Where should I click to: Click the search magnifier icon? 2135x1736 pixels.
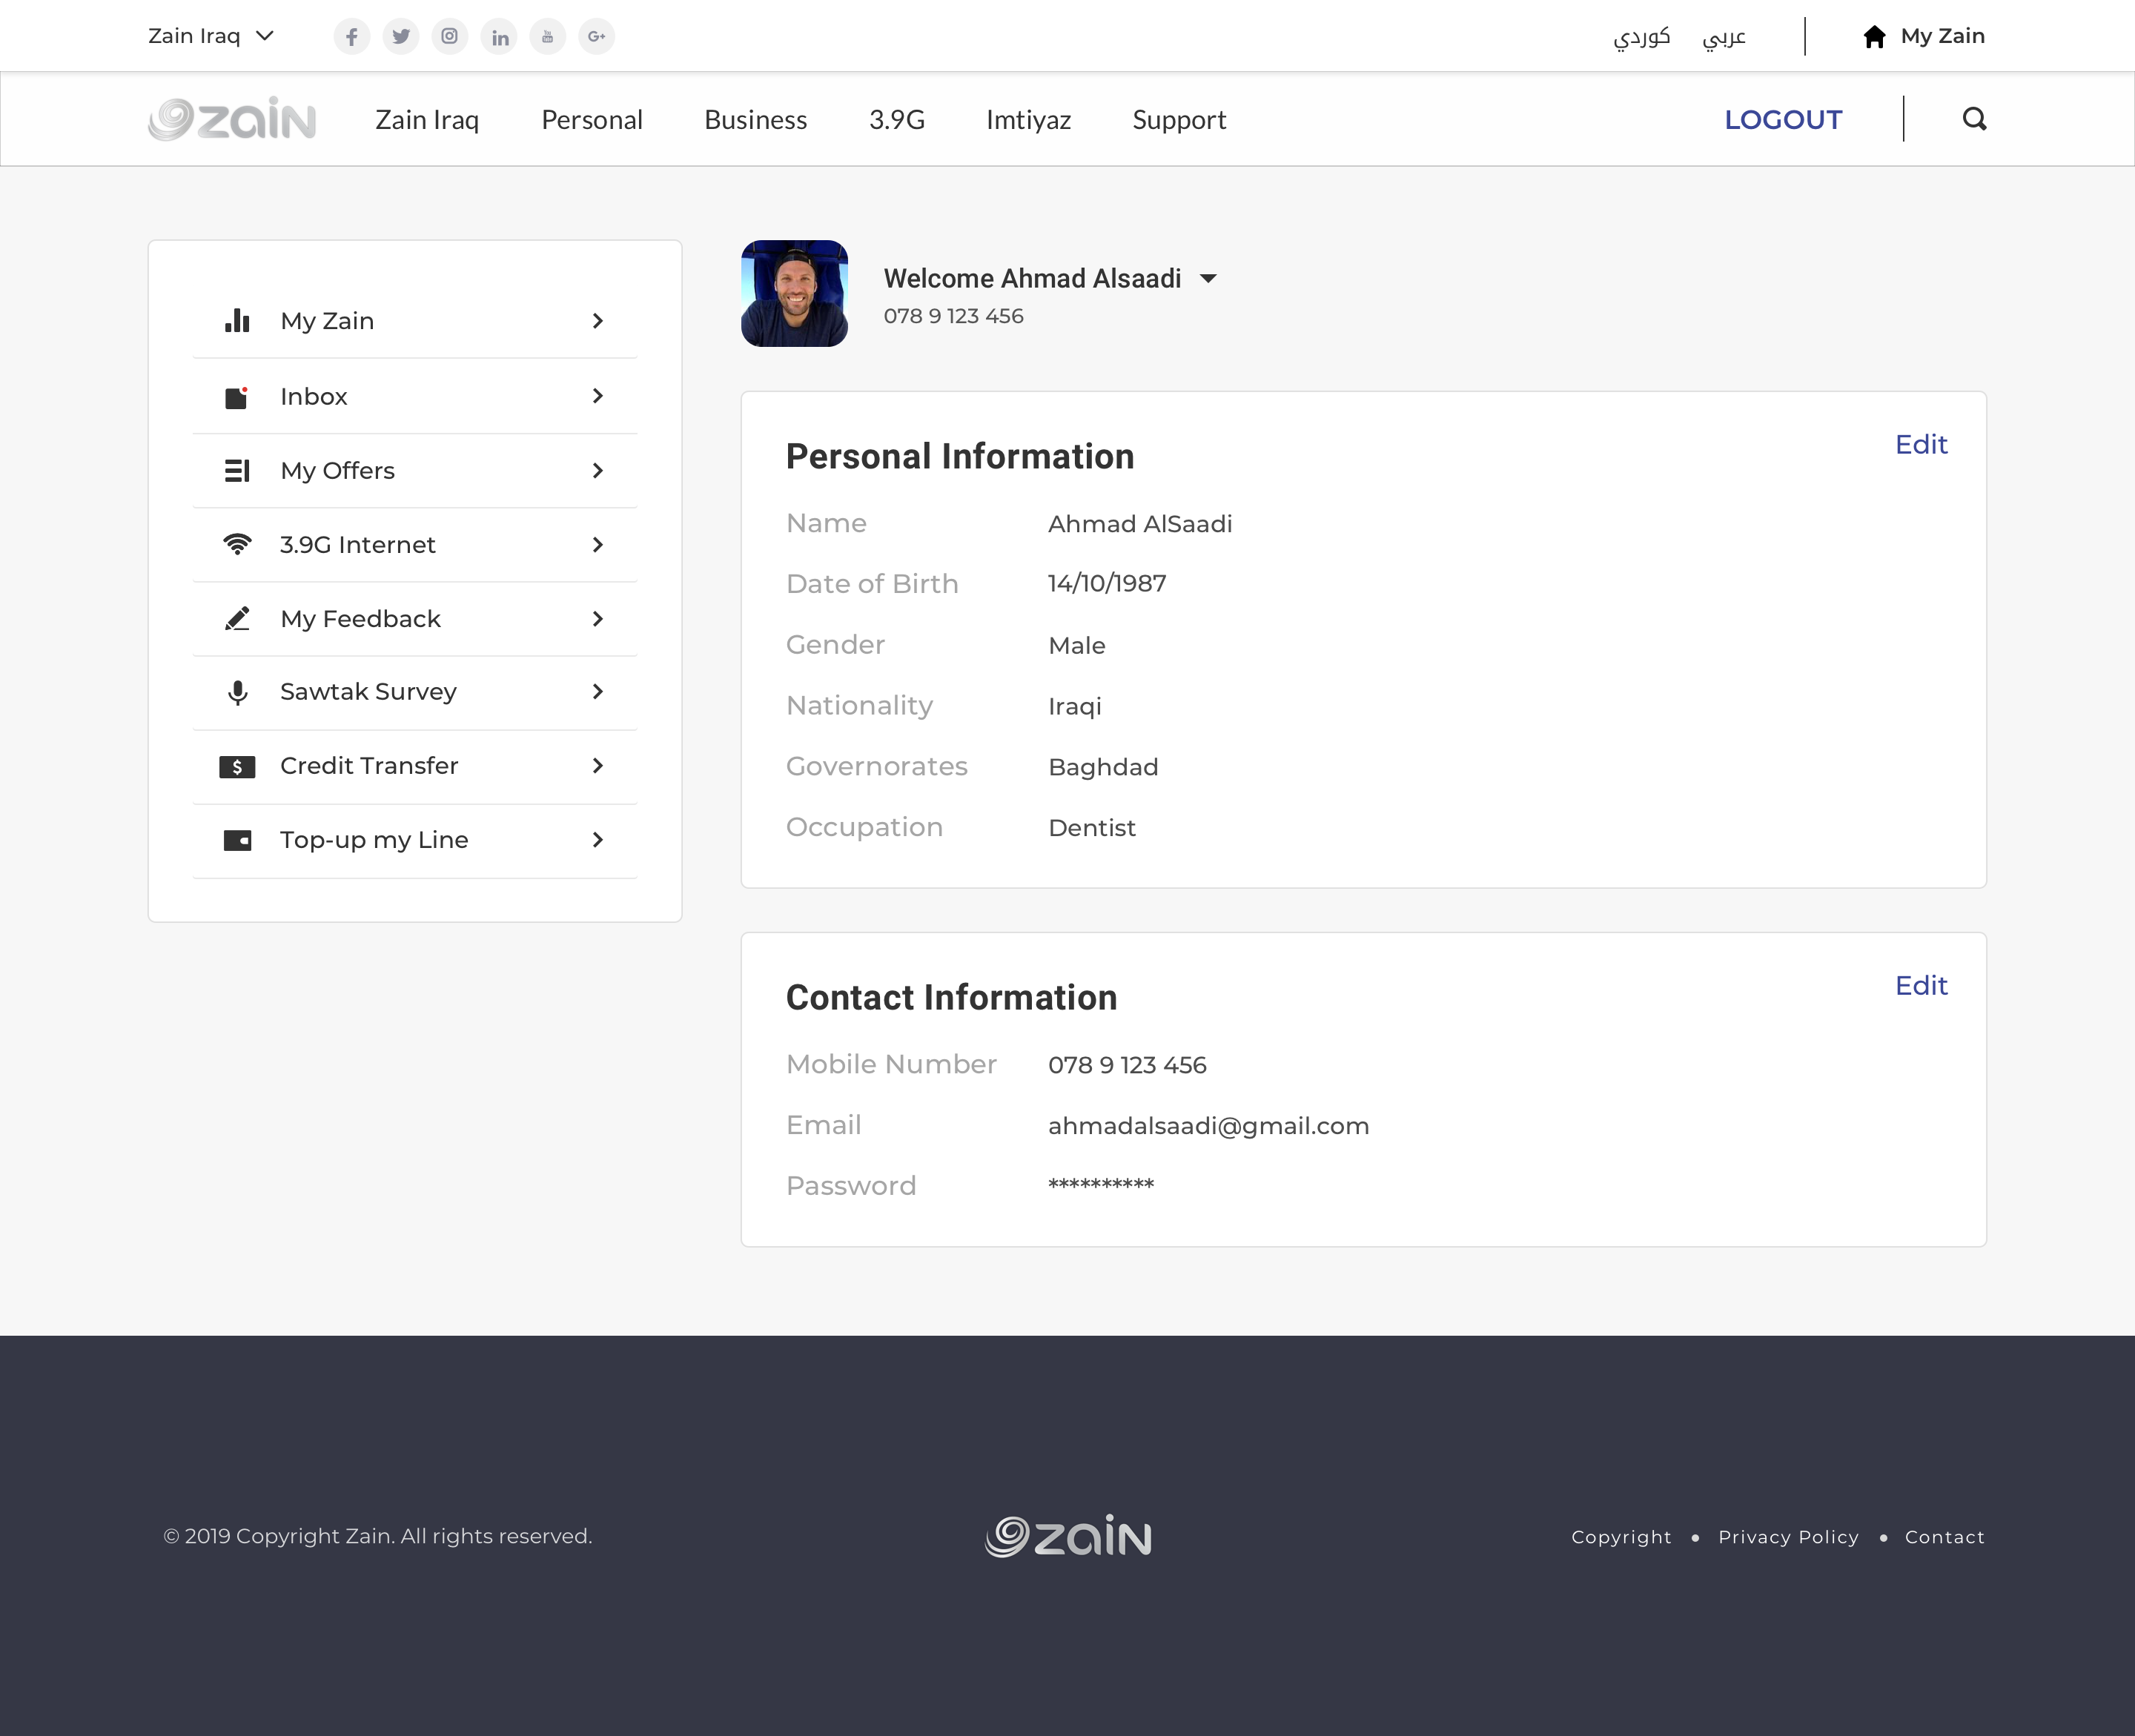tap(1974, 119)
